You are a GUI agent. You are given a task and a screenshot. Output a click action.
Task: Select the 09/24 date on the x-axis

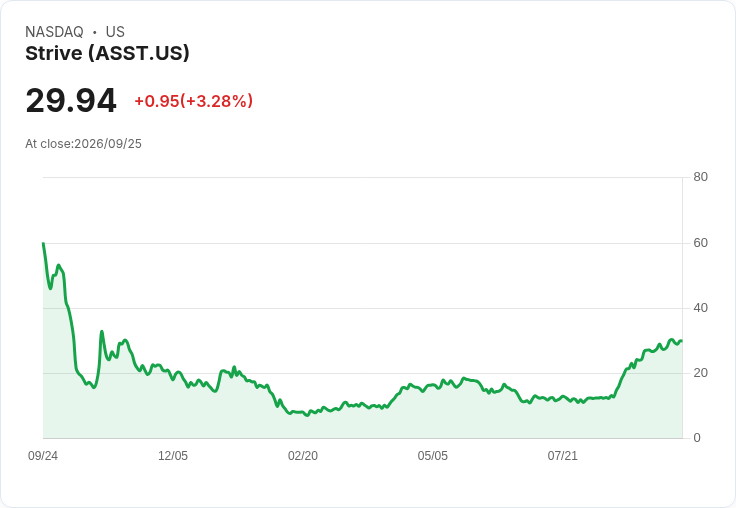tap(43, 456)
